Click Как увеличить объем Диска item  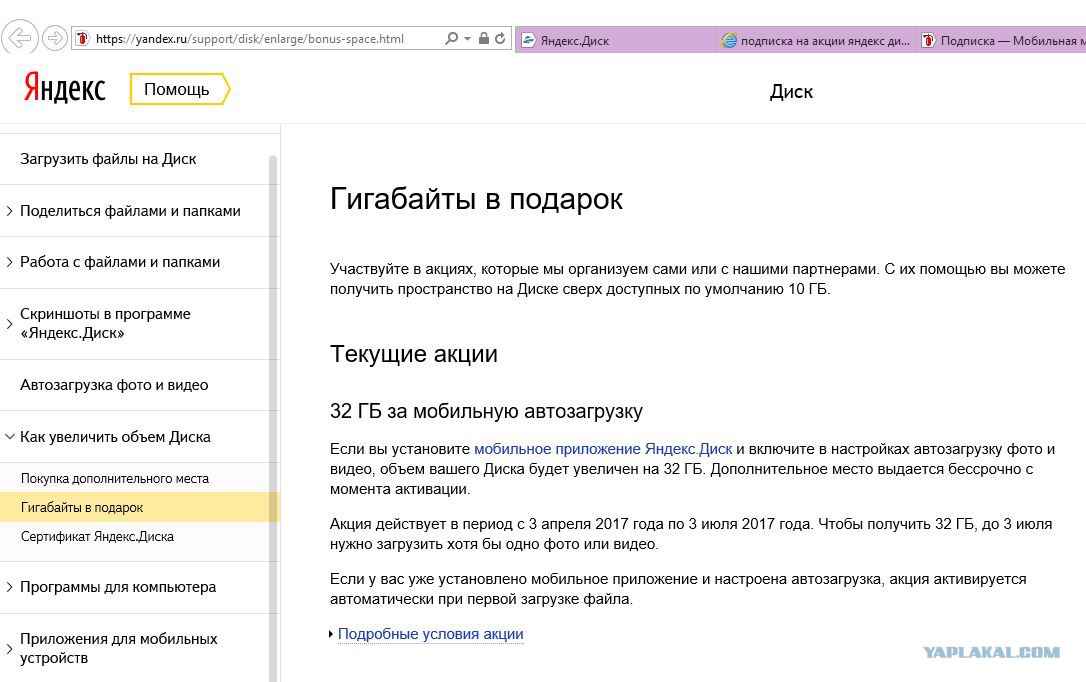[115, 437]
